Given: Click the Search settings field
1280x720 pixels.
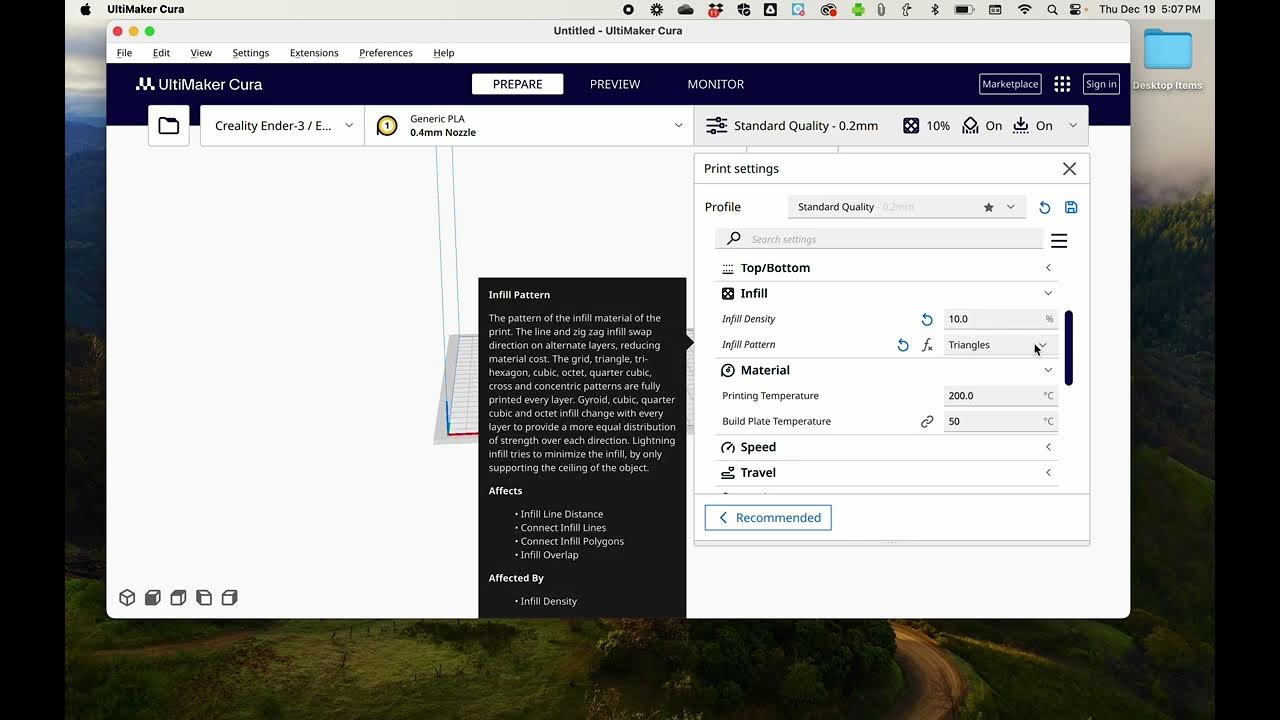Looking at the screenshot, I should tap(879, 239).
